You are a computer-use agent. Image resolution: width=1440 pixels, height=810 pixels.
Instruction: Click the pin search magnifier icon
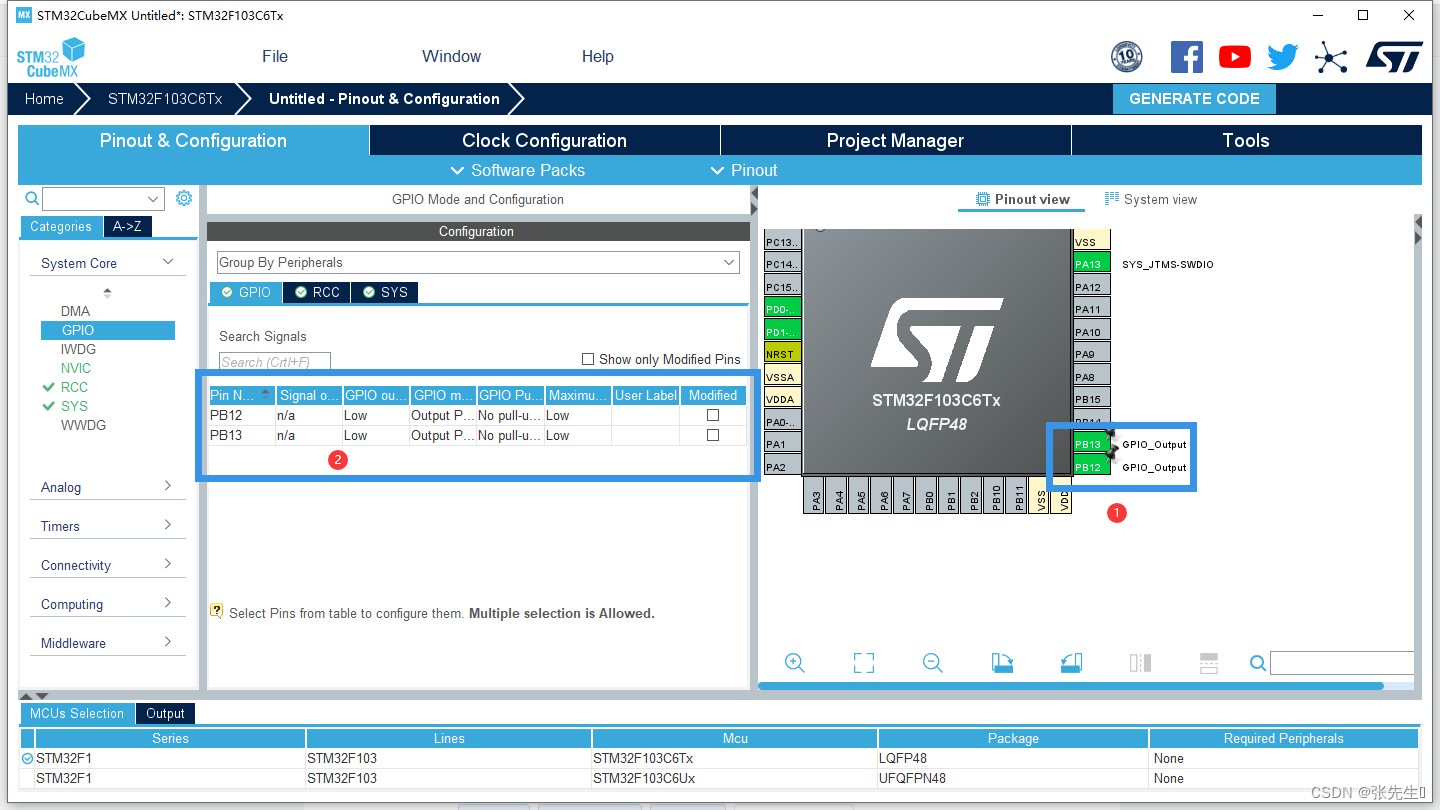point(1258,663)
